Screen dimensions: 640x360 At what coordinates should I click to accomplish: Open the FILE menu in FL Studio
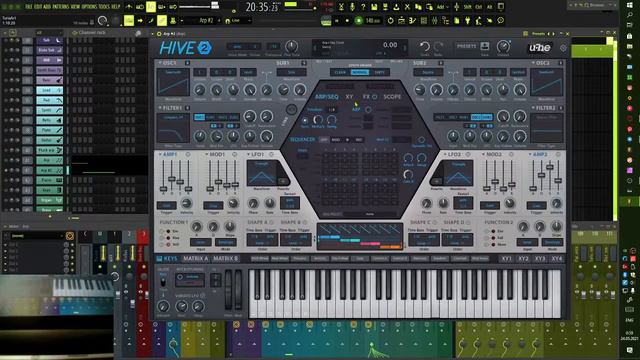pos(29,7)
